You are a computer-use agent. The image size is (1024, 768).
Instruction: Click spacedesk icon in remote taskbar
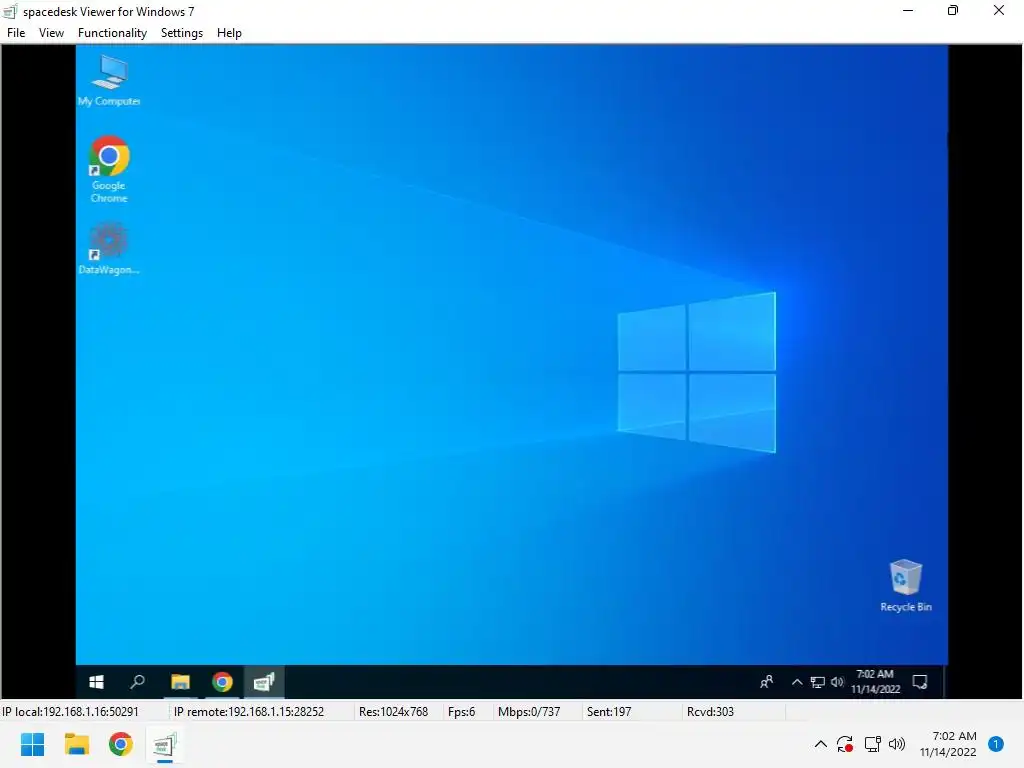264,682
